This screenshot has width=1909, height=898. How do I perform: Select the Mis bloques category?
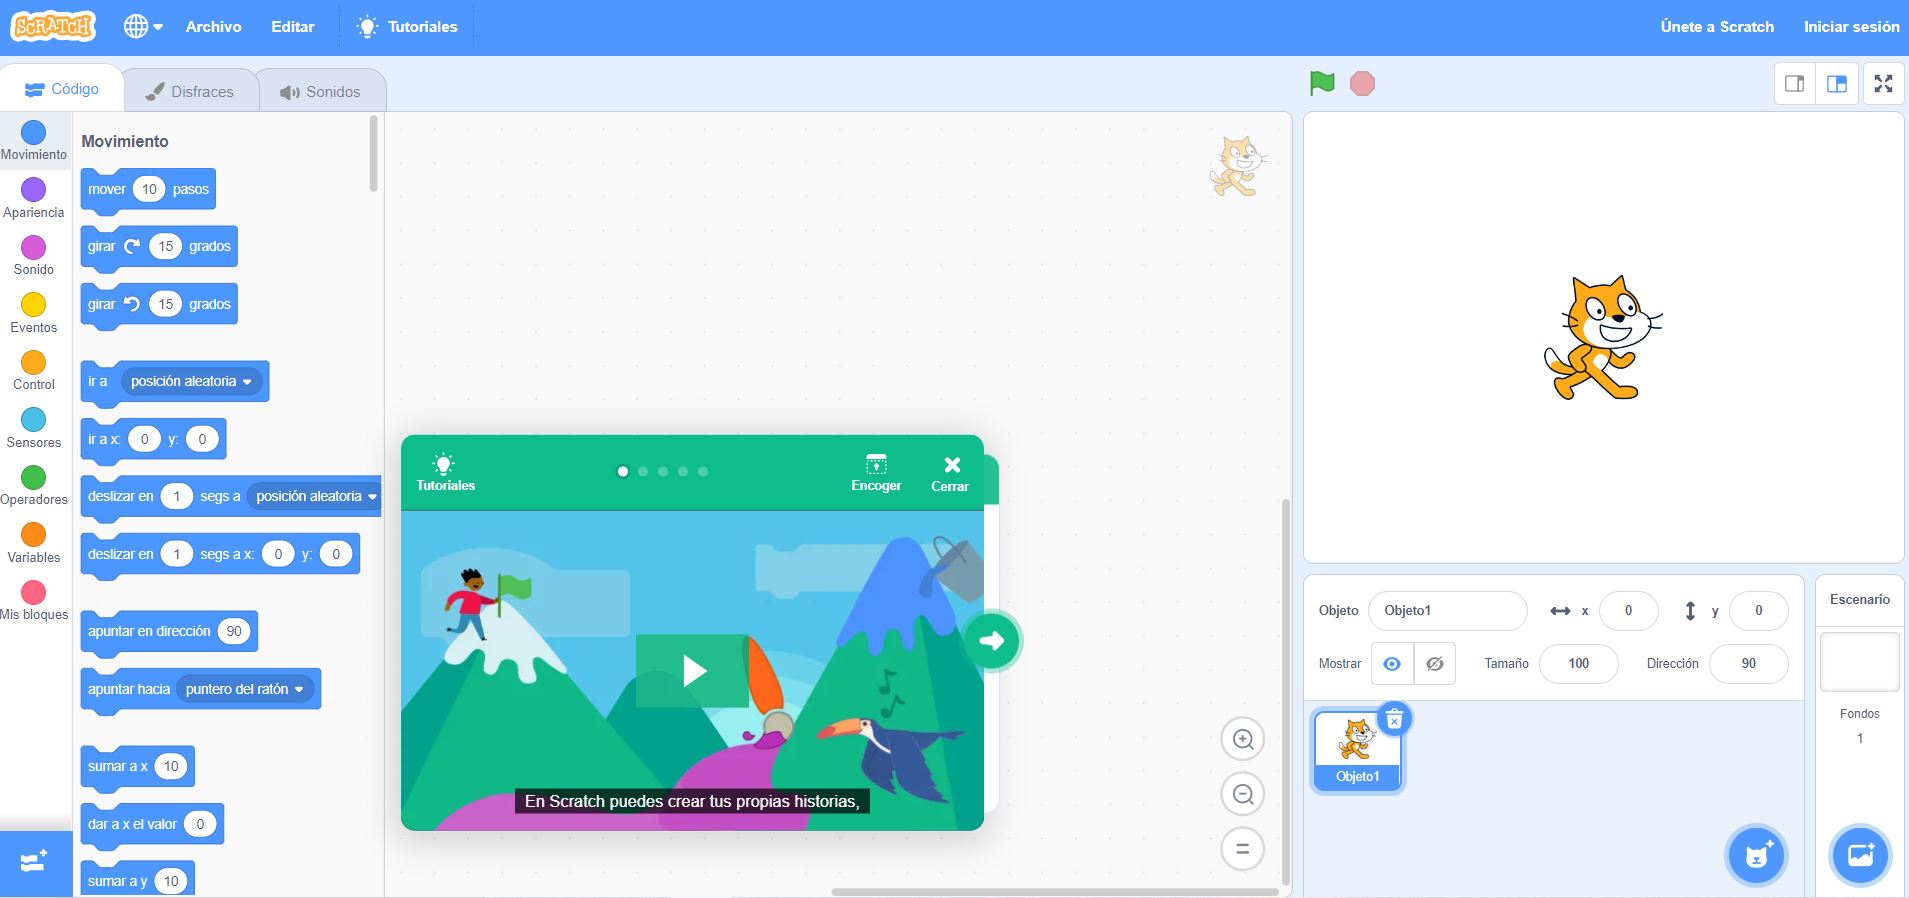pos(34,600)
